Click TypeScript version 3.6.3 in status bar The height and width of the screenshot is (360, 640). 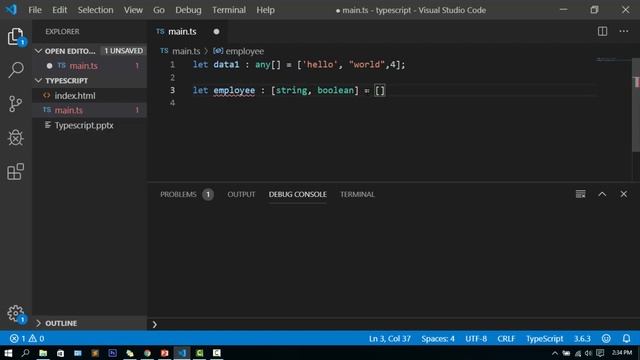tap(582, 338)
